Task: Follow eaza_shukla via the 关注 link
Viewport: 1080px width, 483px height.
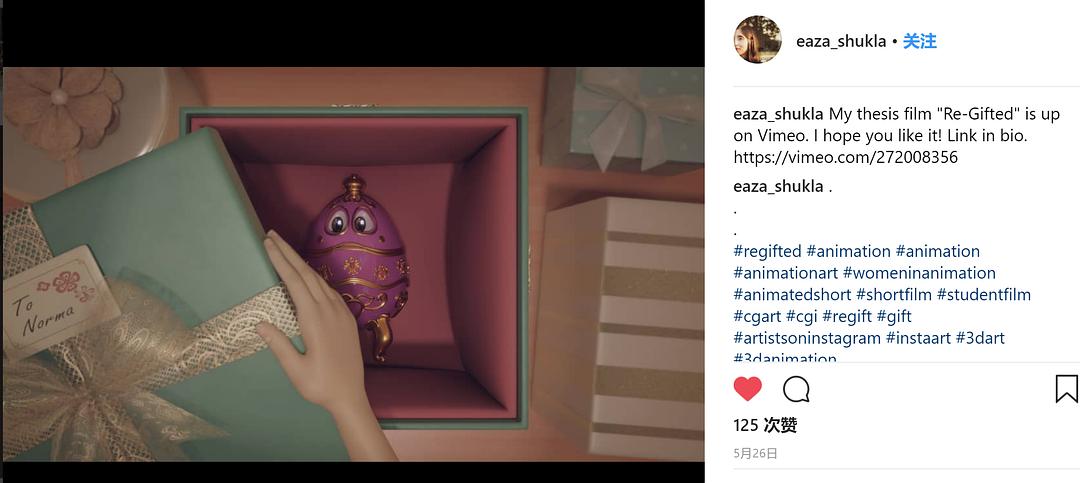Action: [x=920, y=41]
